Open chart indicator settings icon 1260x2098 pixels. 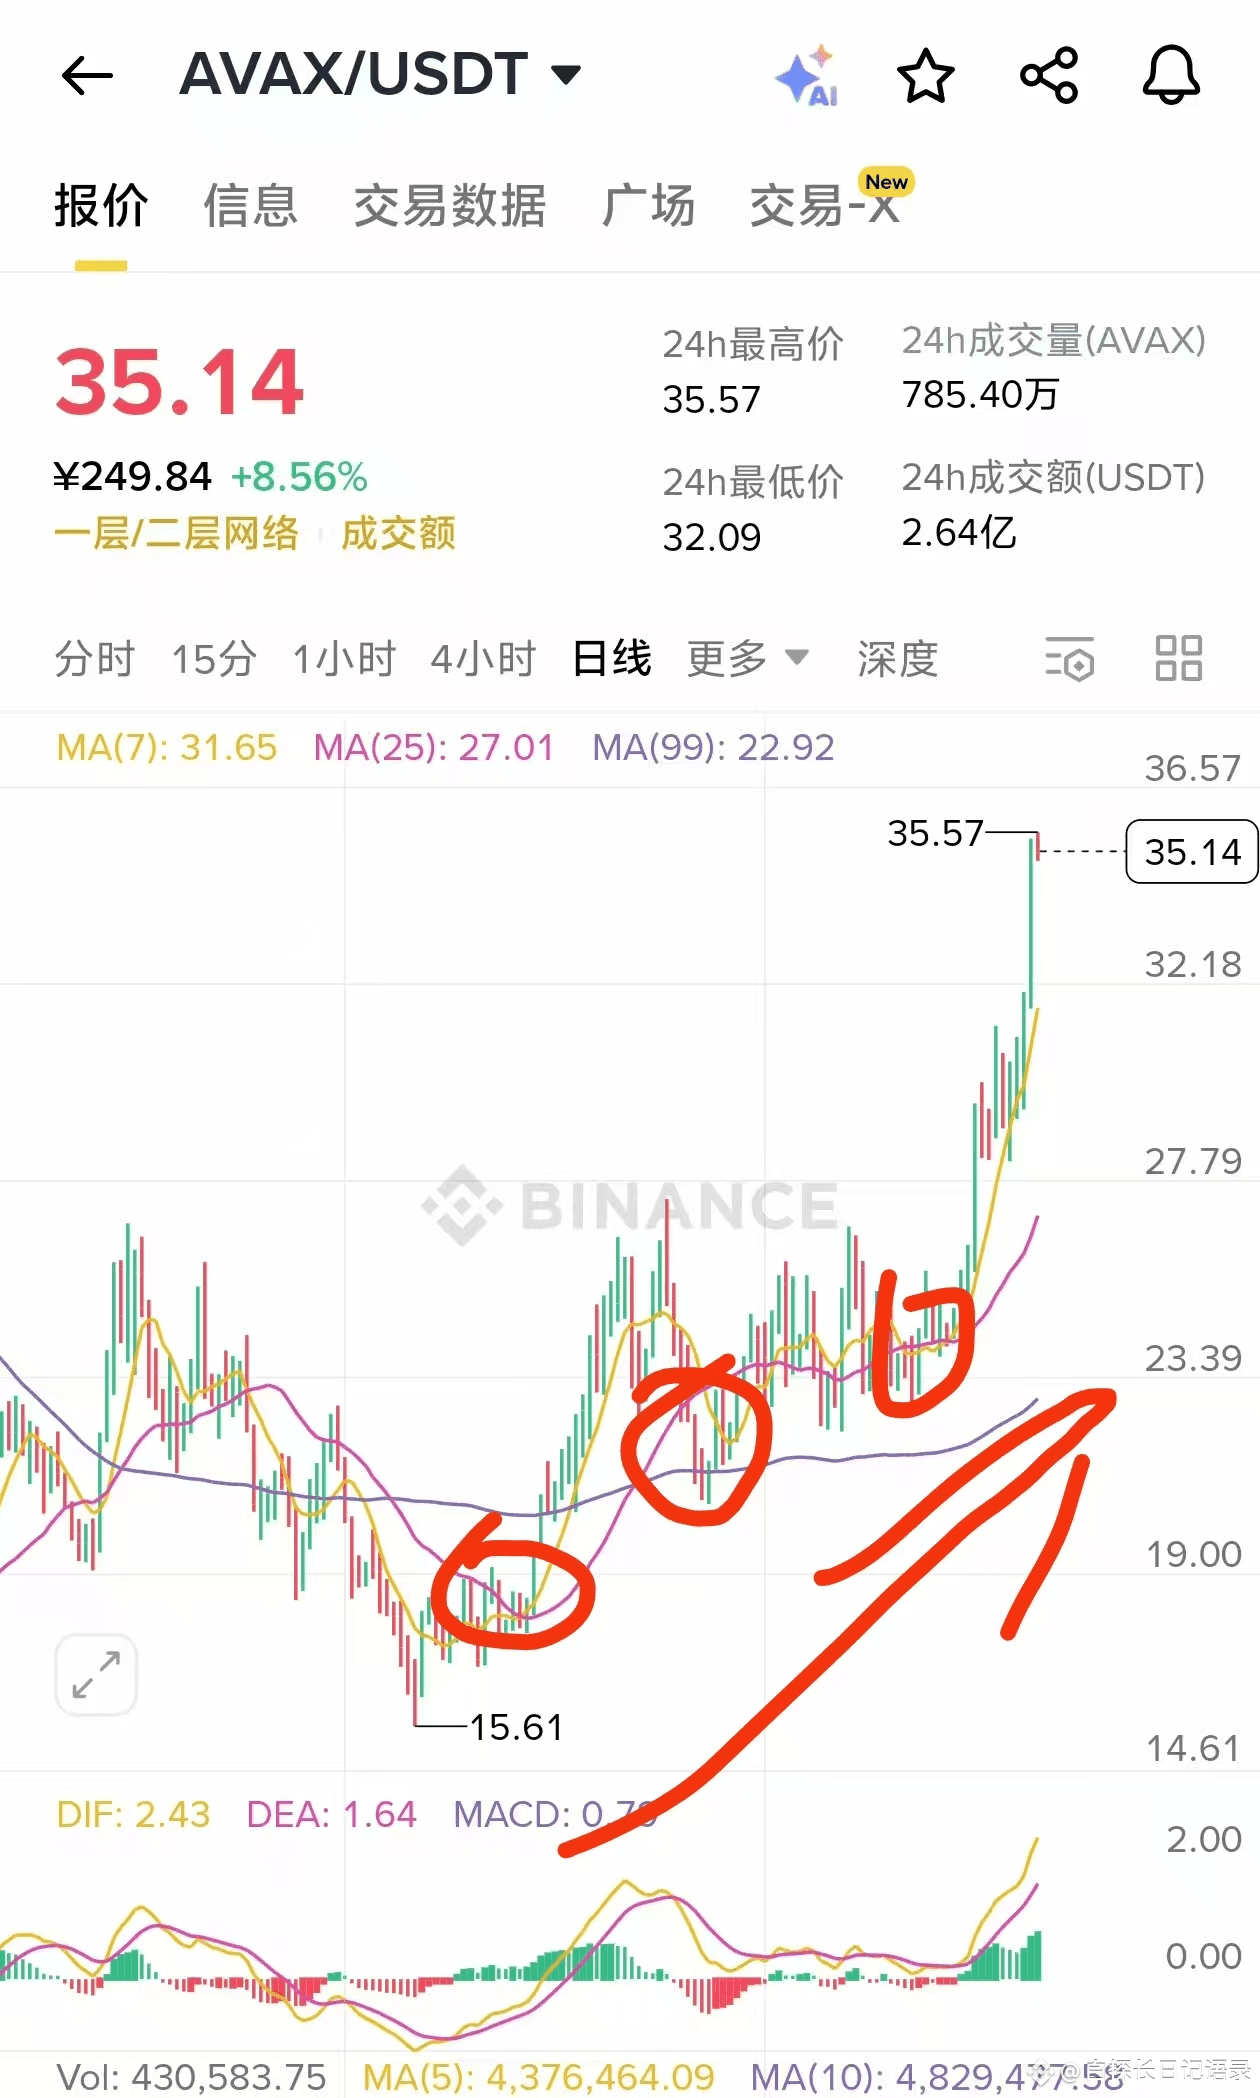tap(1069, 659)
